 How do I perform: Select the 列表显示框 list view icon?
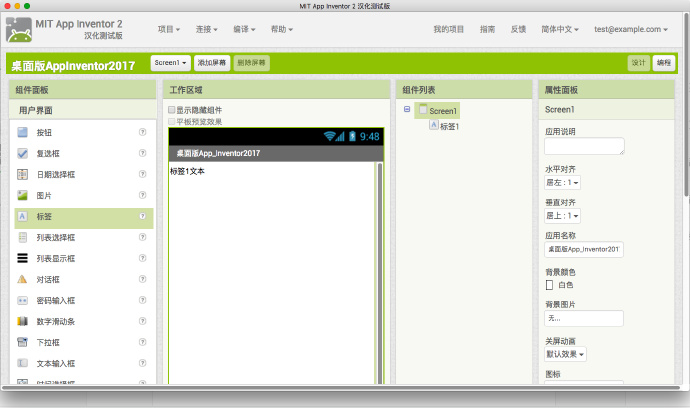click(x=22, y=258)
